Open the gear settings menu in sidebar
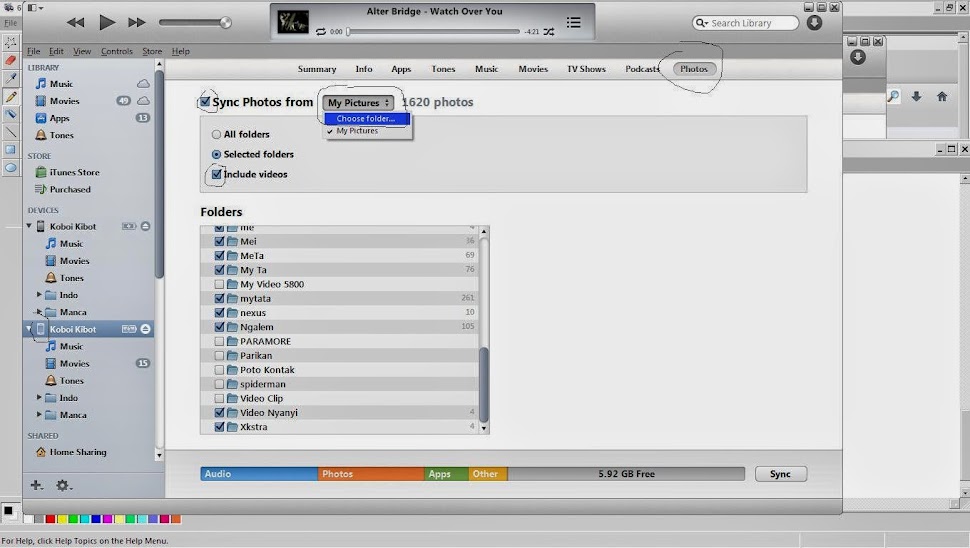 [x=64, y=486]
